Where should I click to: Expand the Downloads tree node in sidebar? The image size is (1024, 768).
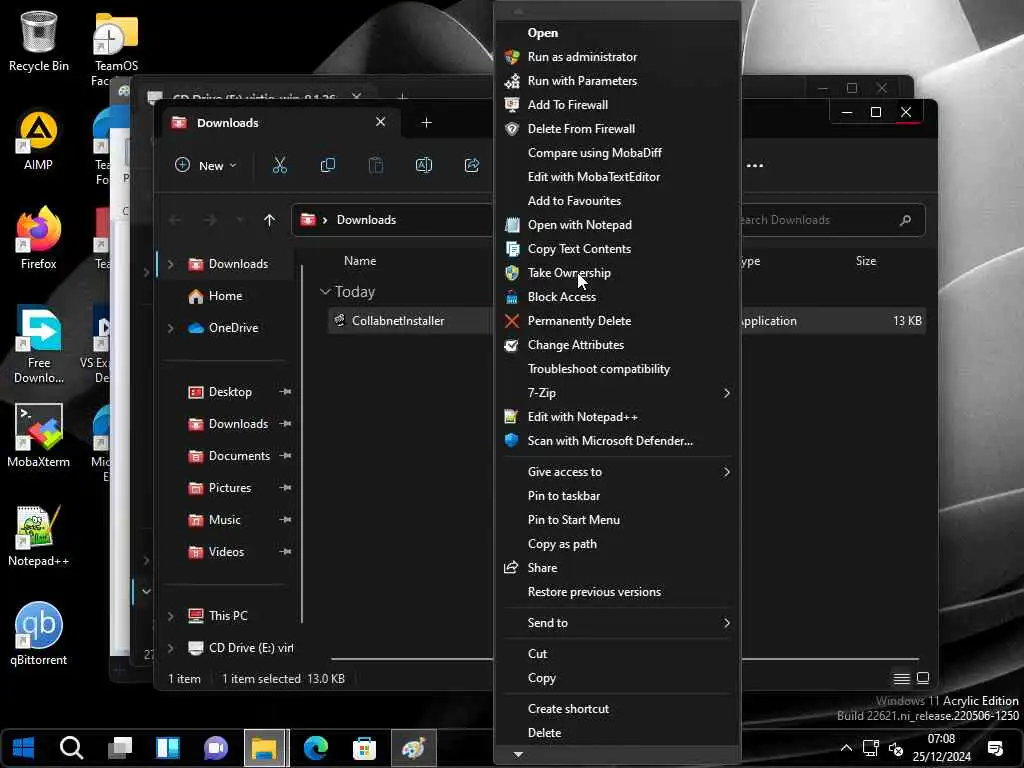tap(171, 264)
